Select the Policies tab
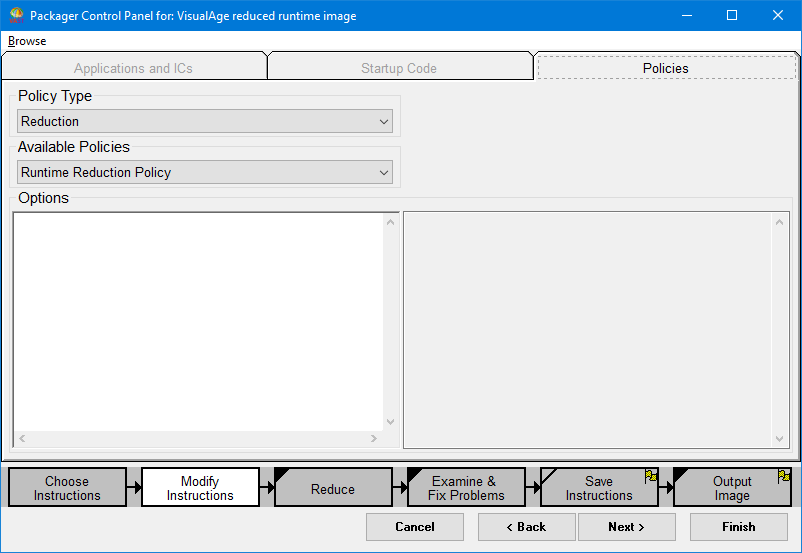802x553 pixels. tap(665, 68)
